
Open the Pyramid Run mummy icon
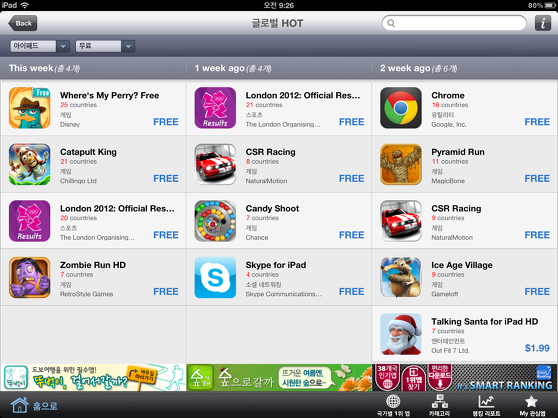(401, 164)
